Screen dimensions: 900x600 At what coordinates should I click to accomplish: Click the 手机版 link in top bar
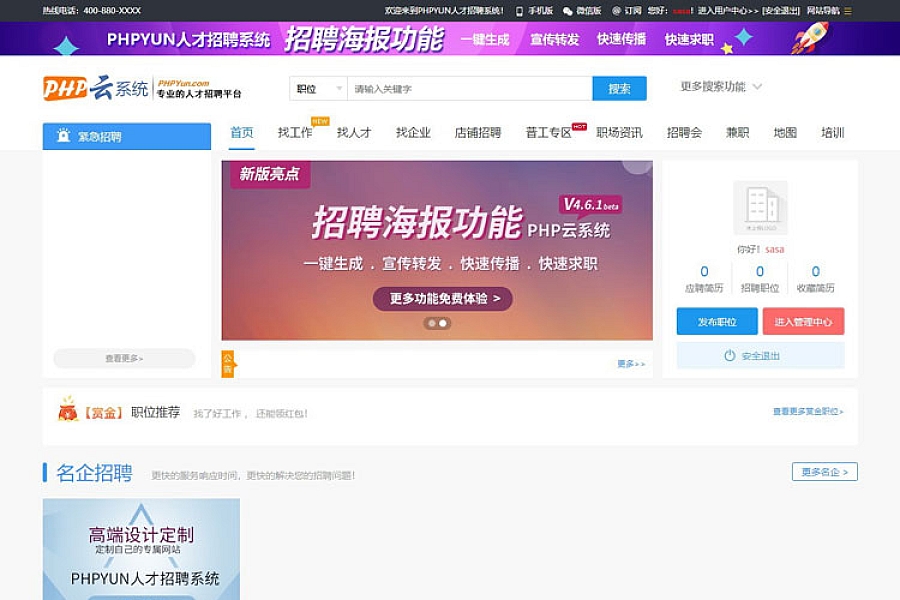[540, 11]
